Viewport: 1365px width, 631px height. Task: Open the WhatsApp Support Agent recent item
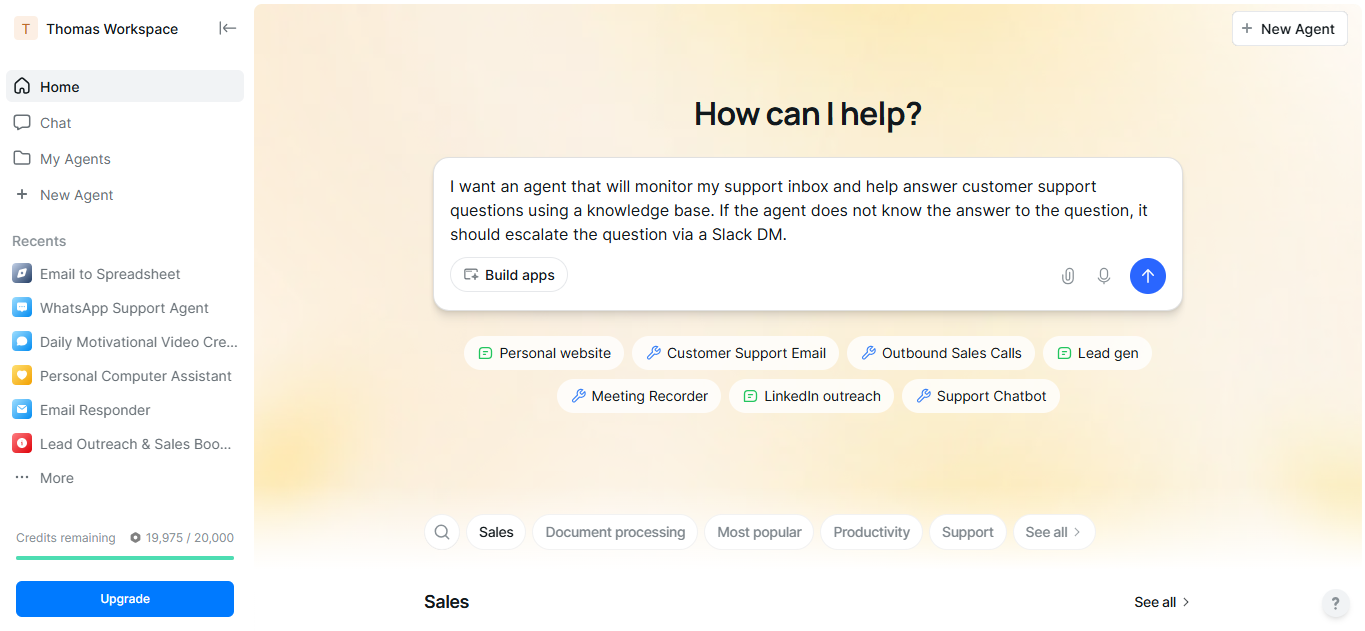click(x=124, y=308)
